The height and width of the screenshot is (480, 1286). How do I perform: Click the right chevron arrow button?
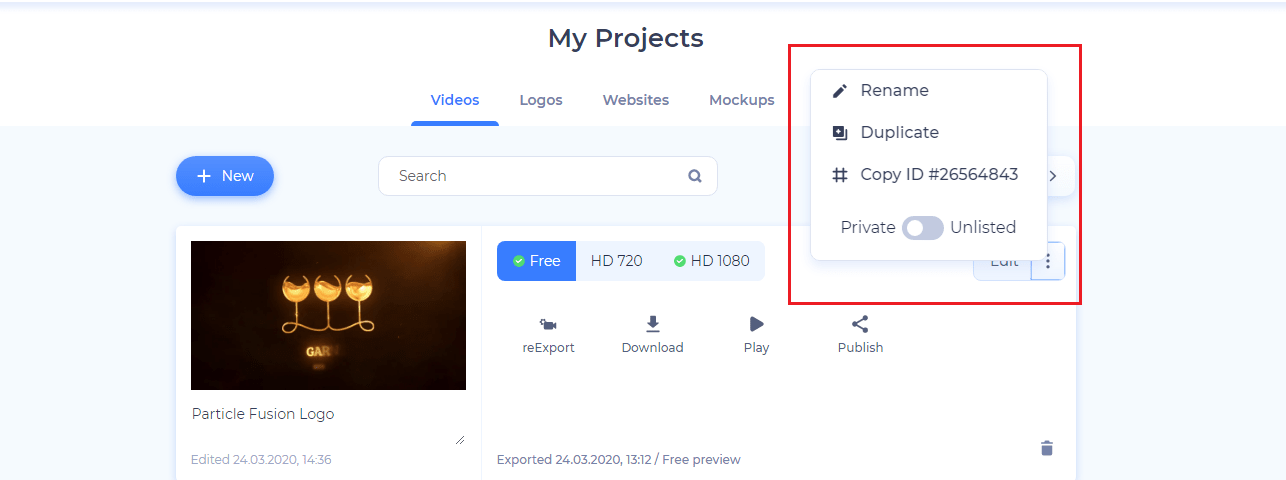1053,176
